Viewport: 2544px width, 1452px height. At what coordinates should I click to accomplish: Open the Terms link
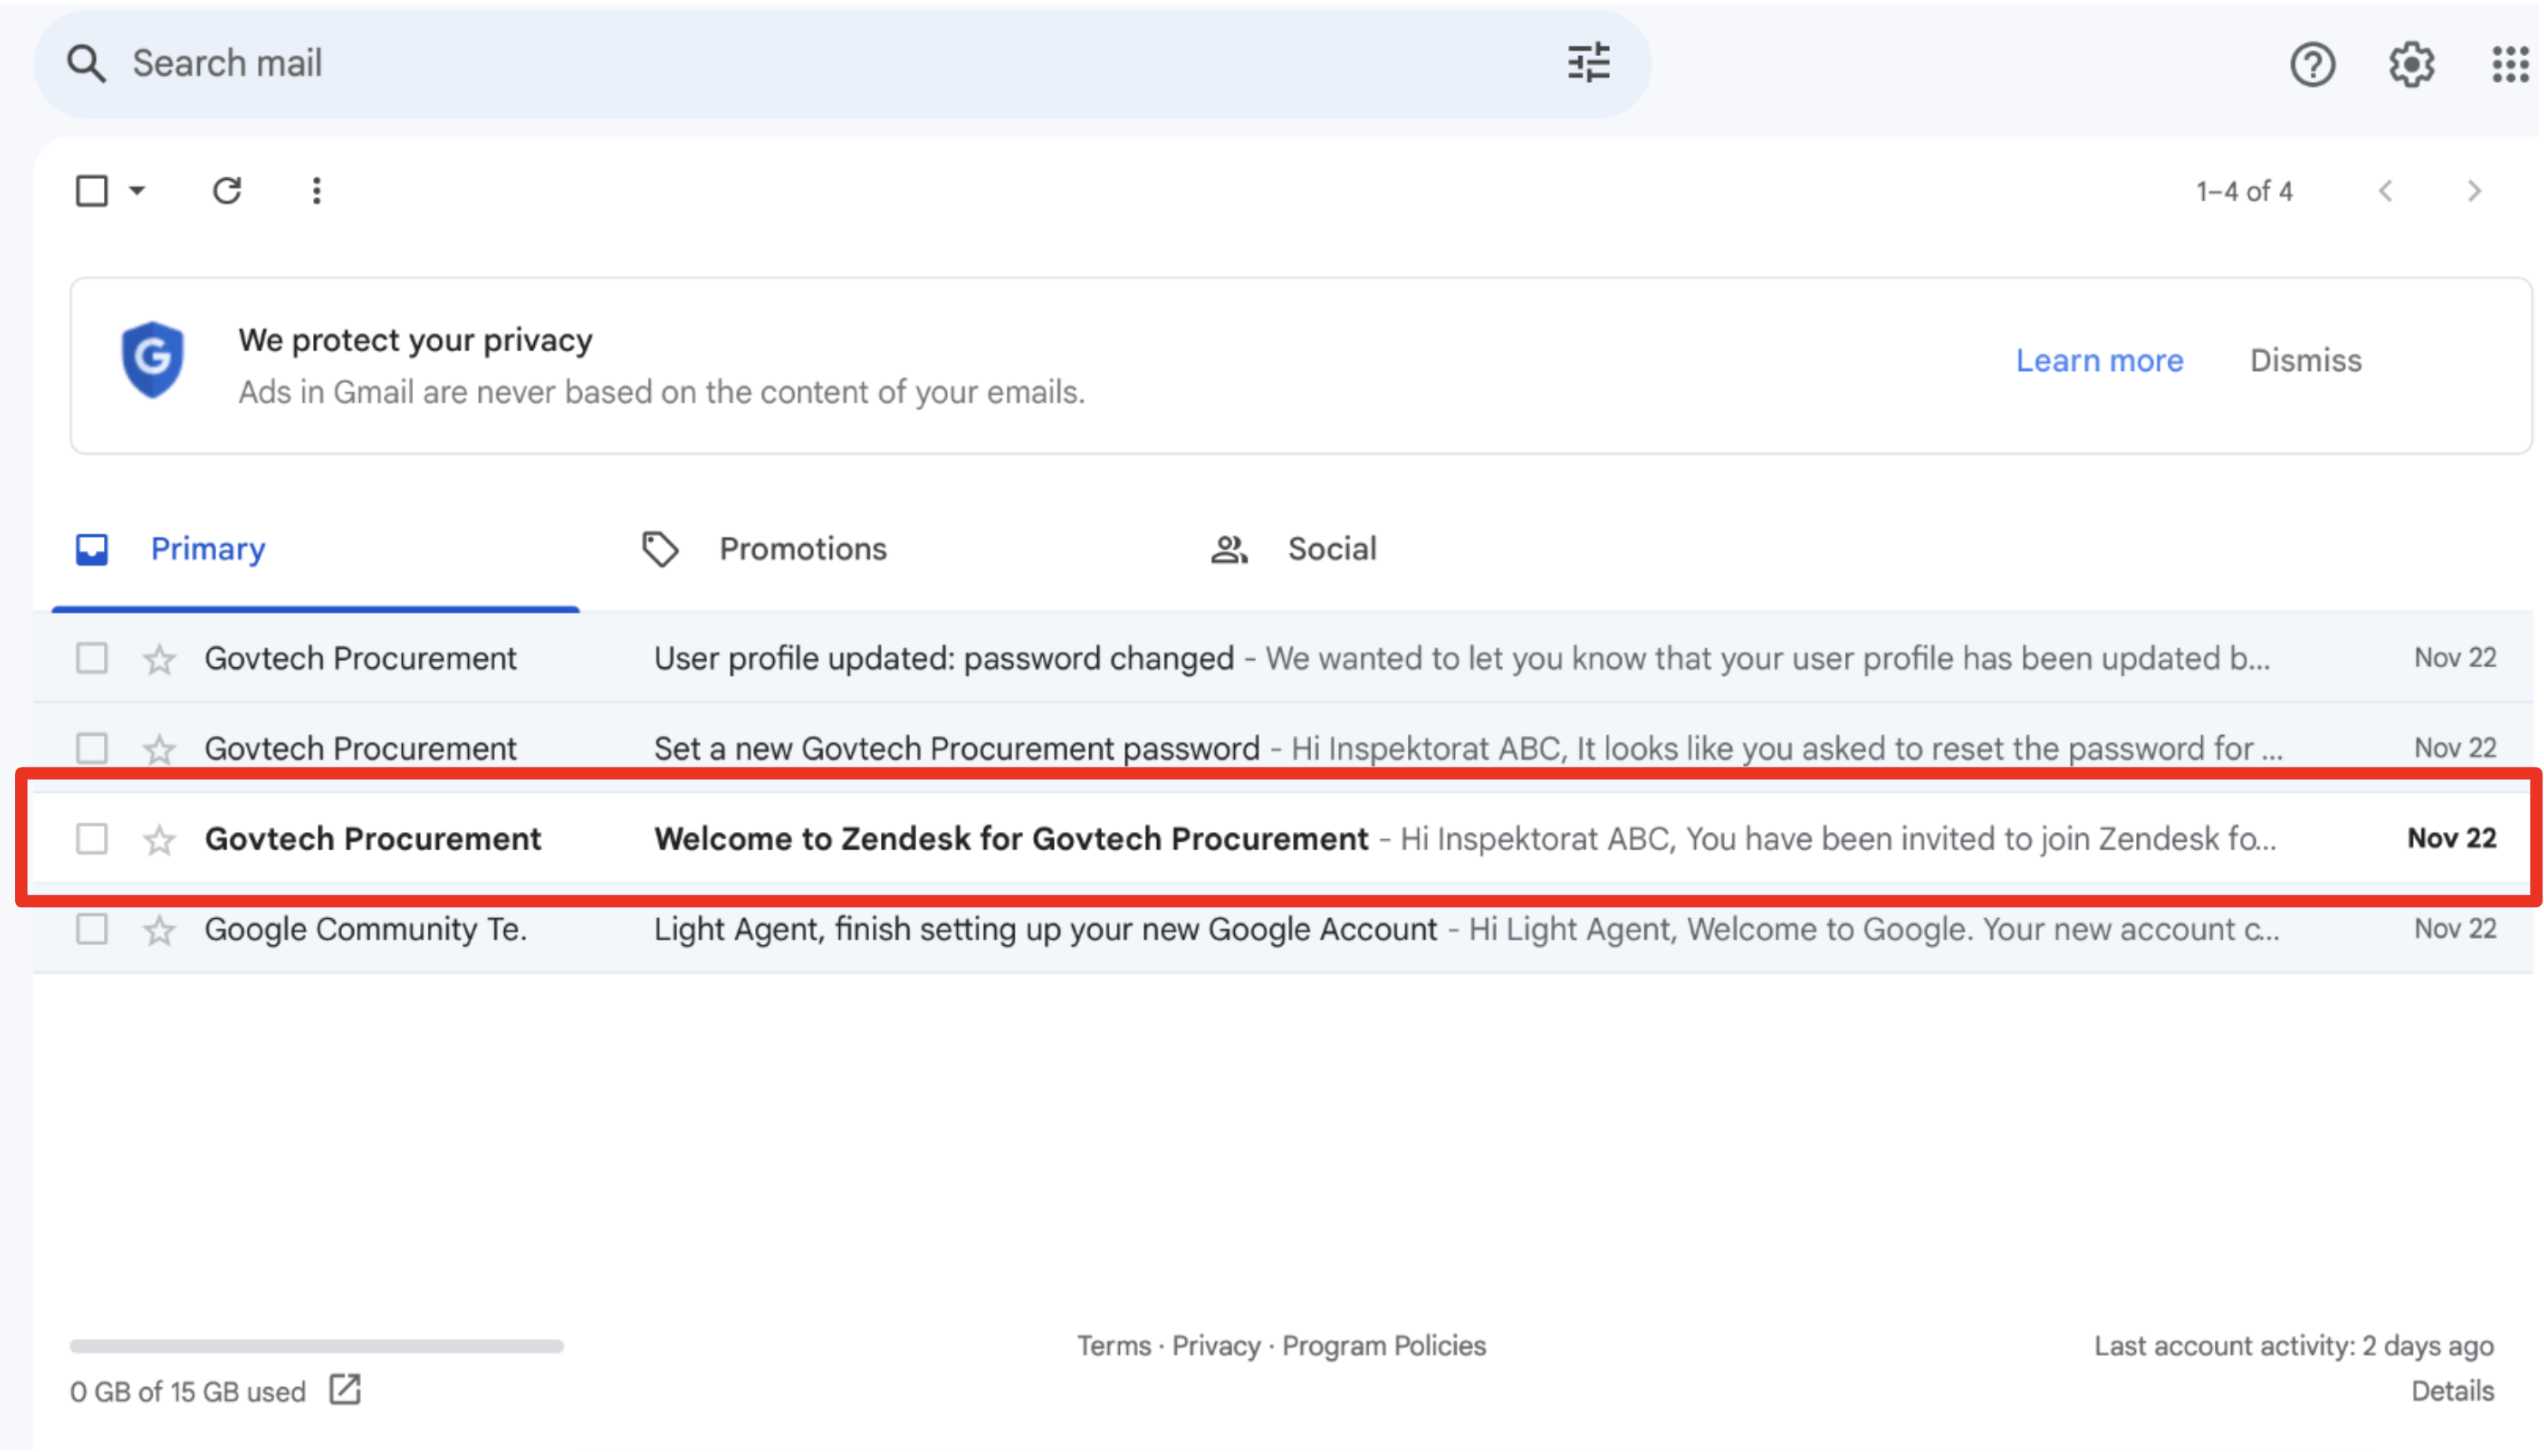[x=1113, y=1345]
